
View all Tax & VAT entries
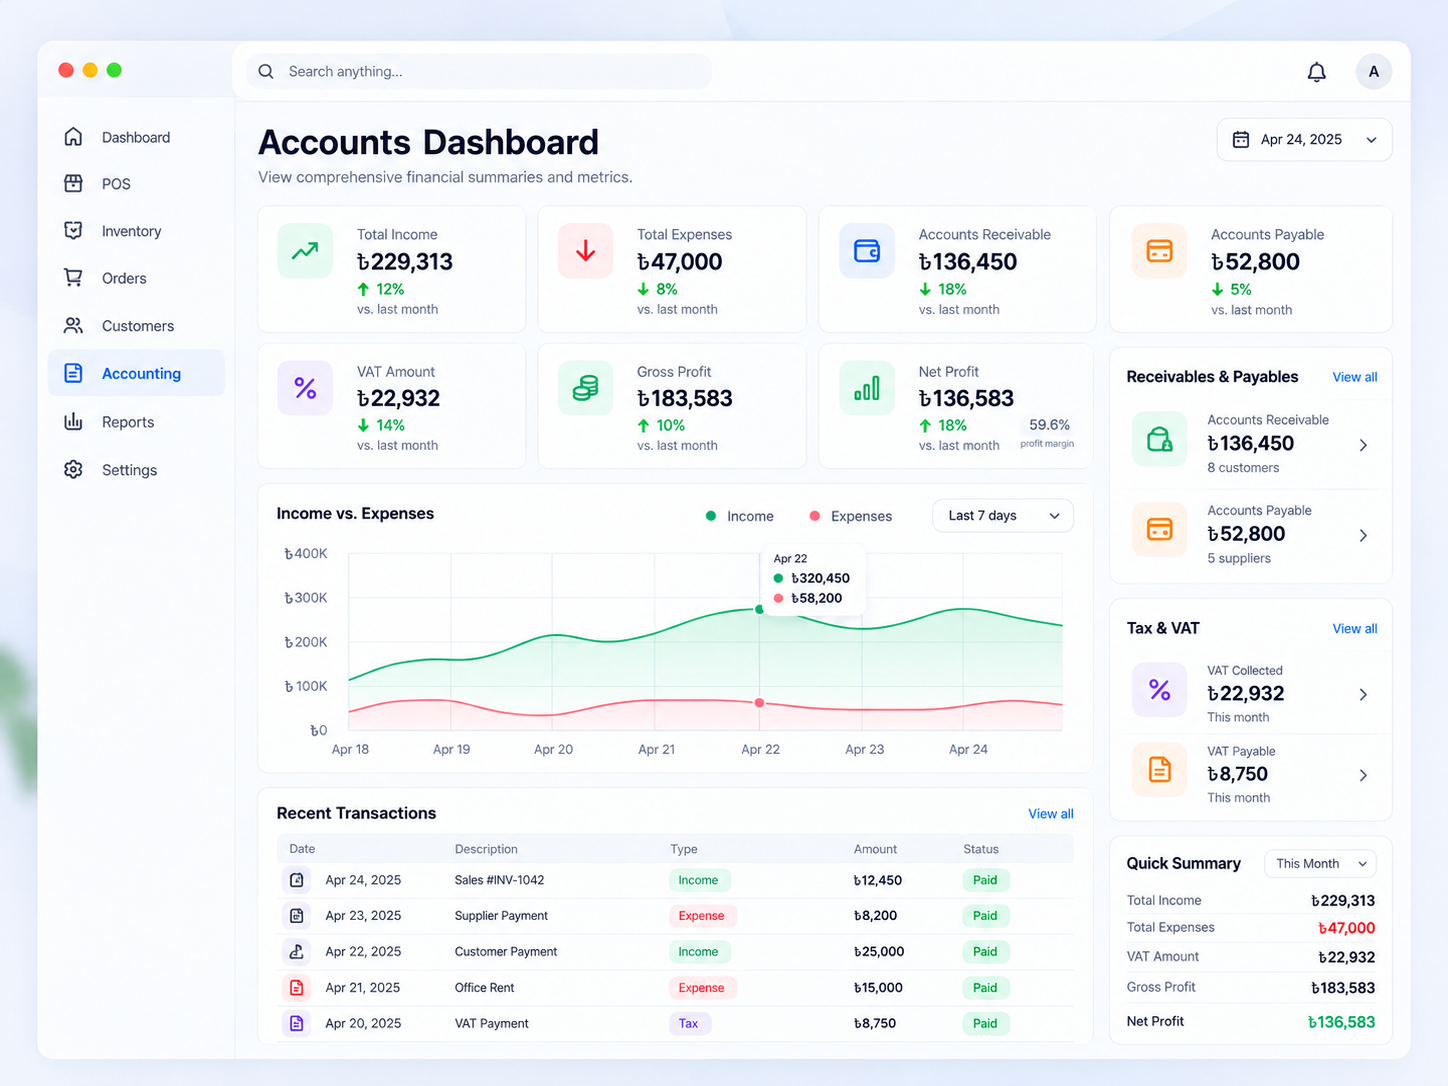tap(1354, 629)
